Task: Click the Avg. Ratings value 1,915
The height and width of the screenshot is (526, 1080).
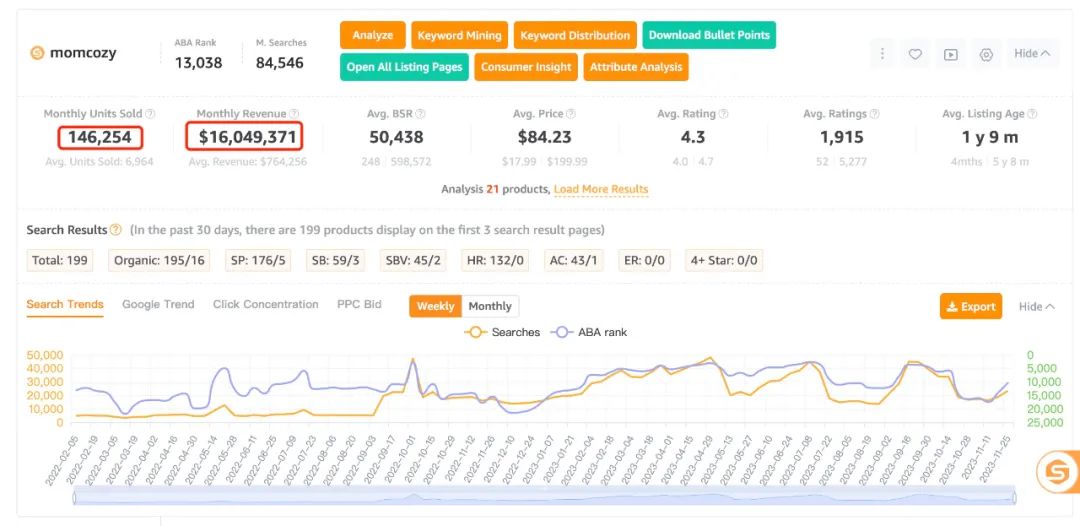Action: (842, 137)
